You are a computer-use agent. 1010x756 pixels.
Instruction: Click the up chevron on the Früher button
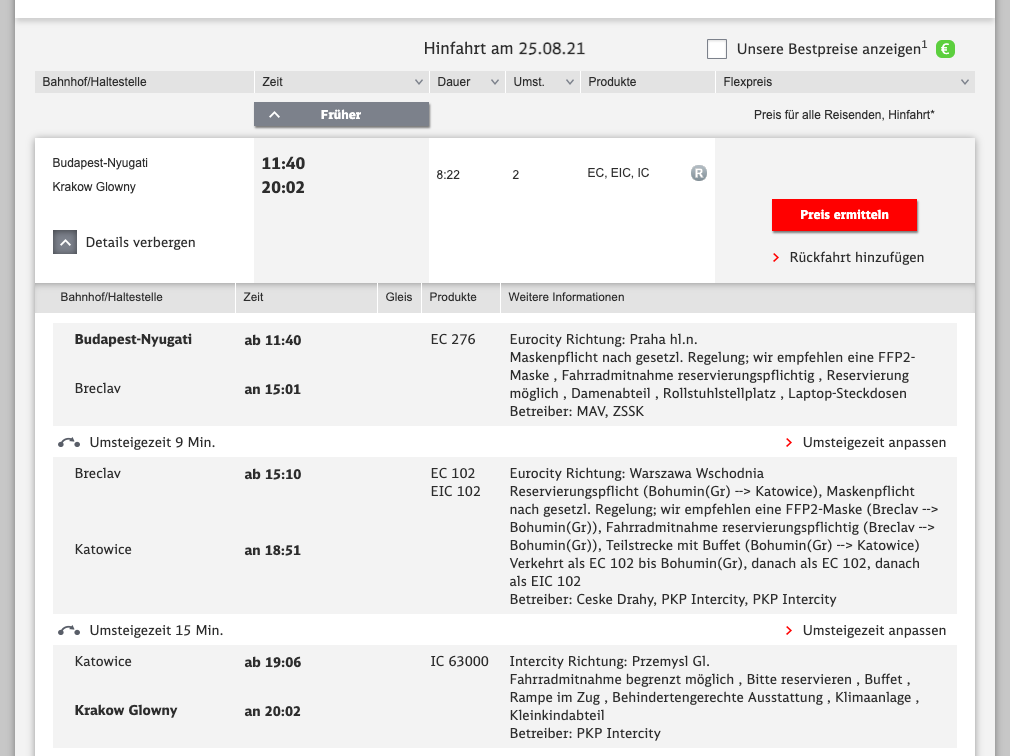tap(275, 115)
